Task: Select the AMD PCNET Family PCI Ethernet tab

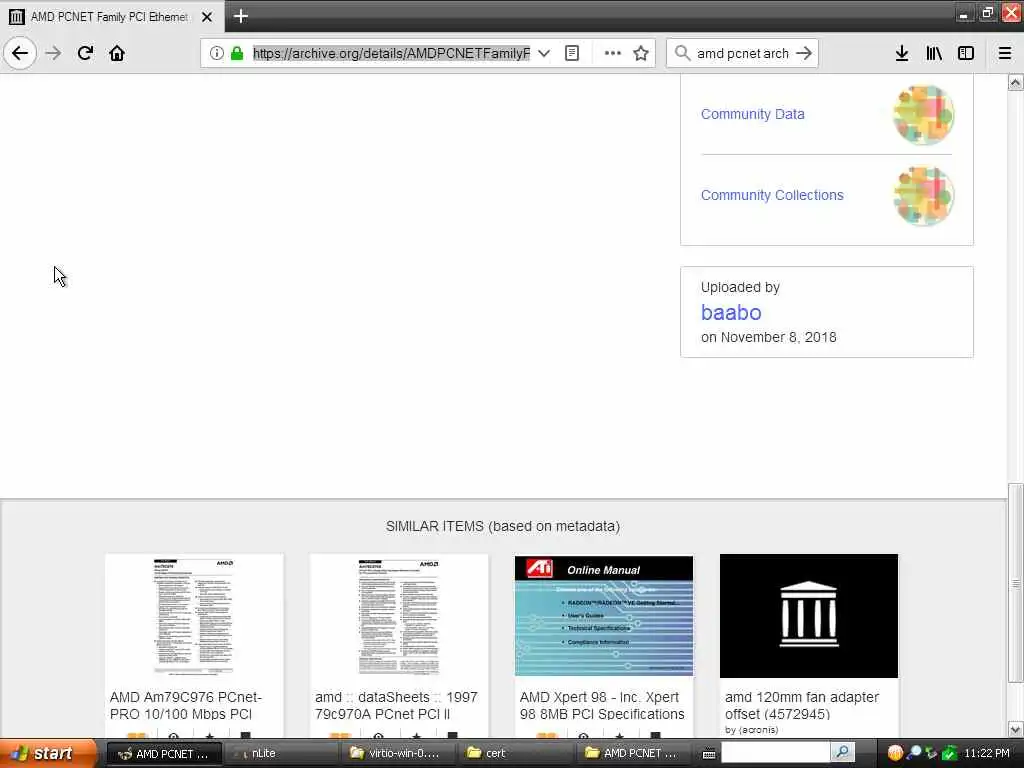Action: coord(109,16)
